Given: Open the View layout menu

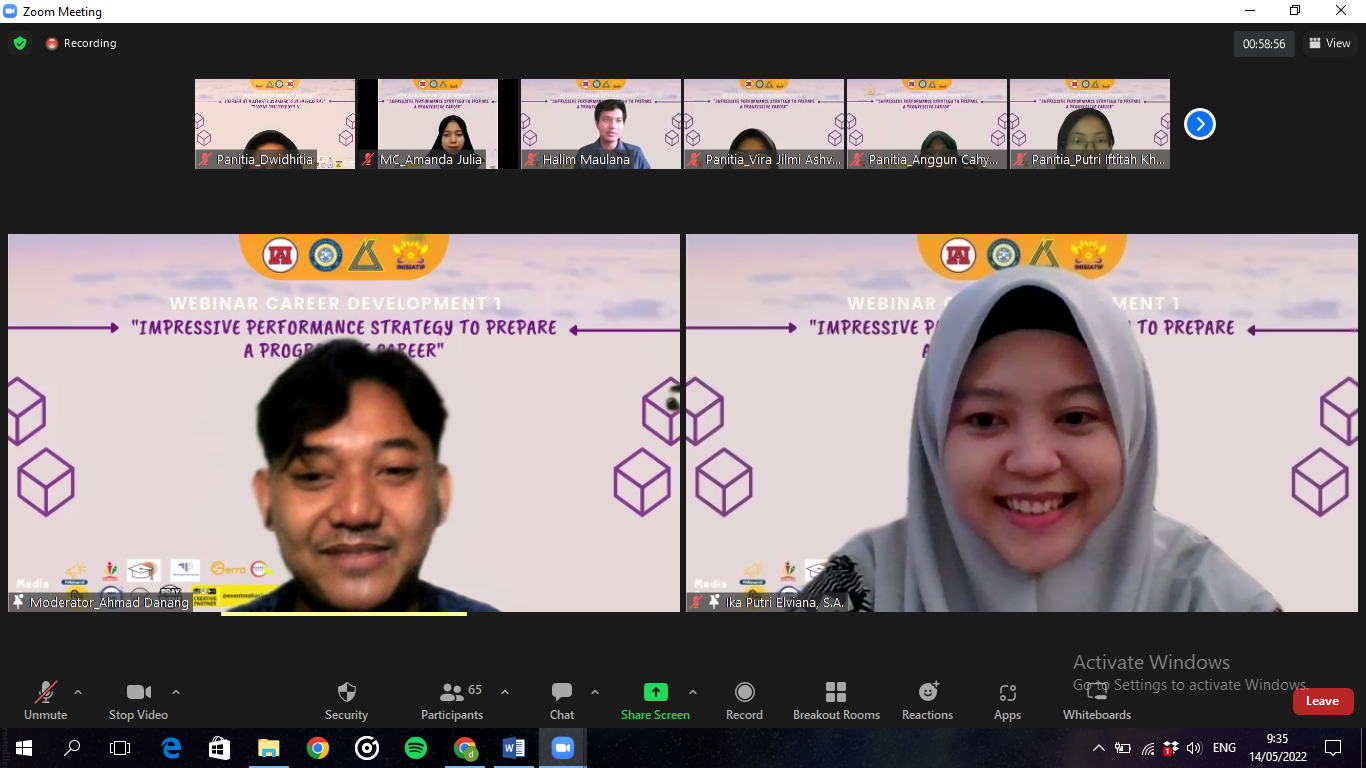Looking at the screenshot, I should [x=1330, y=43].
